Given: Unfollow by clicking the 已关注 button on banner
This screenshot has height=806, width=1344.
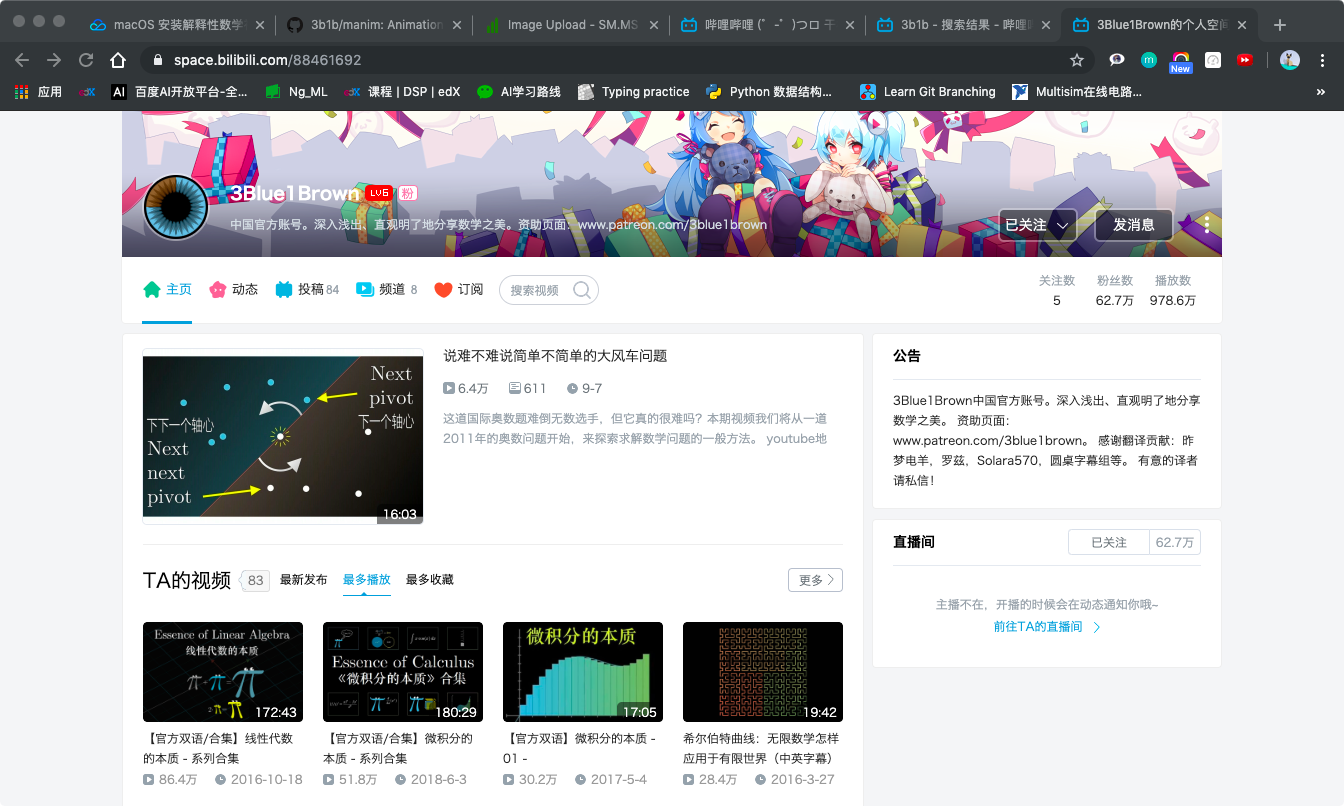Looking at the screenshot, I should [x=1028, y=225].
